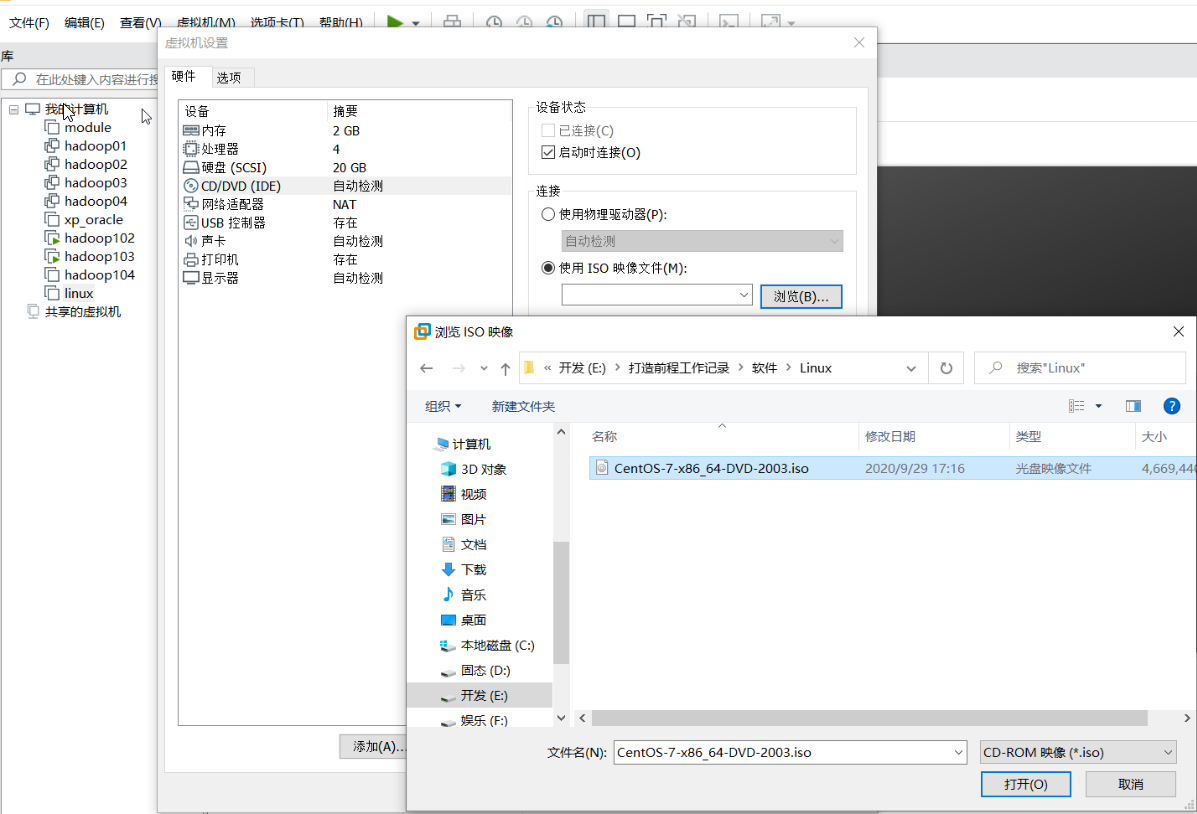Open hadoop01 VM in library tree

pyautogui.click(x=95, y=146)
